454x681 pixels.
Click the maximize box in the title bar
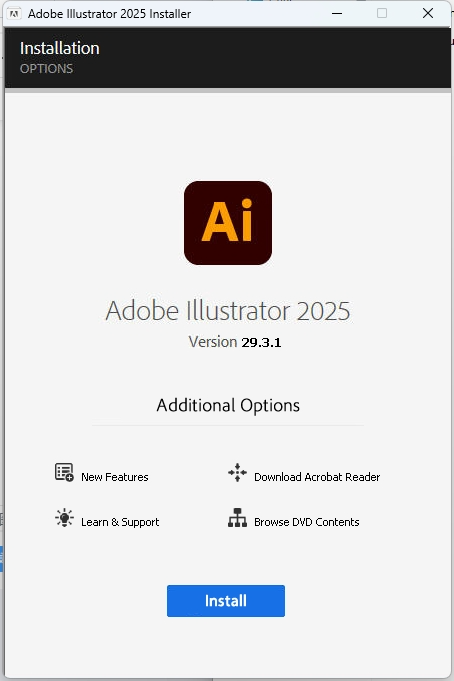[382, 13]
